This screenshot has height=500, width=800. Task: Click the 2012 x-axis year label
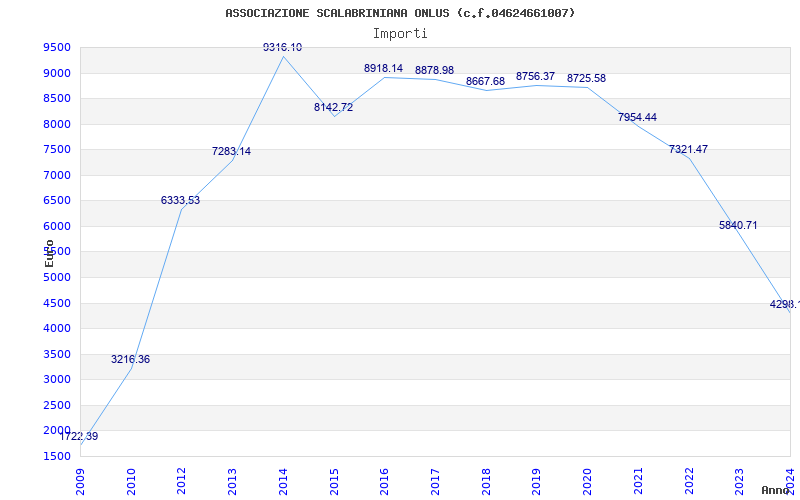[x=182, y=482]
